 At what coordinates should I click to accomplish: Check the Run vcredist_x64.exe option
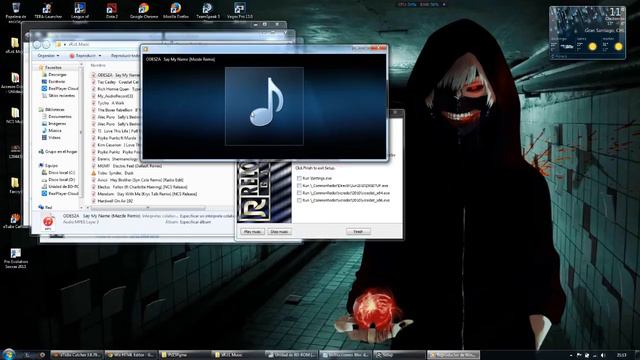click(x=299, y=193)
